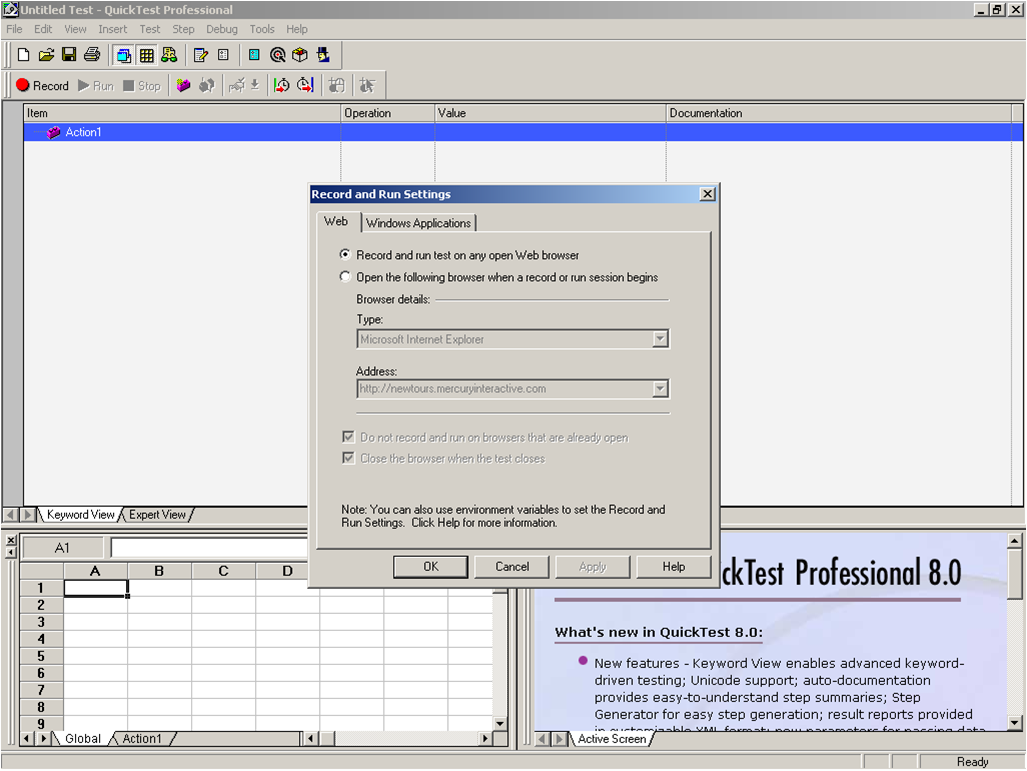The width and height of the screenshot is (1027, 771).
Task: Click the Data Table formula input field
Action: pyautogui.click(x=210, y=548)
